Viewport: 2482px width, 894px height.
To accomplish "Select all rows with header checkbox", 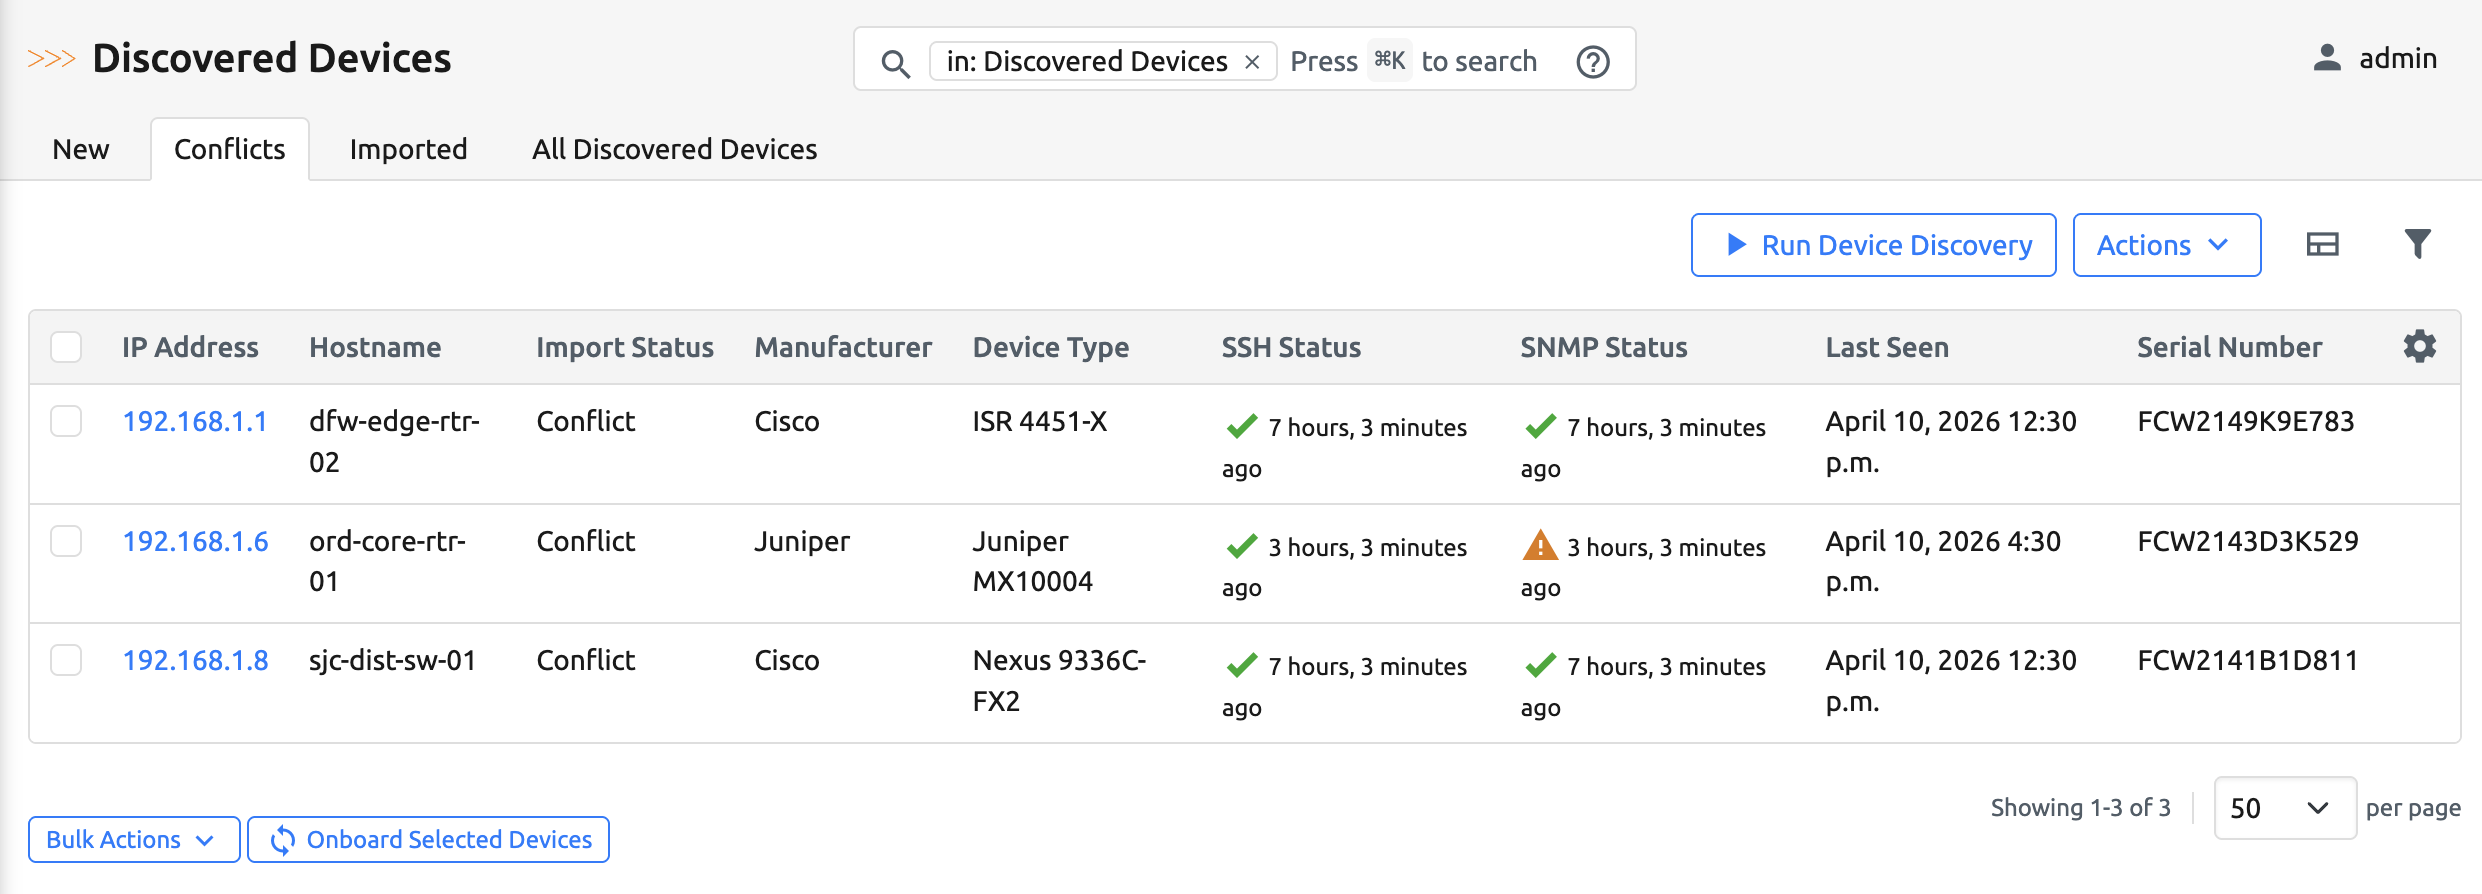I will point(66,347).
